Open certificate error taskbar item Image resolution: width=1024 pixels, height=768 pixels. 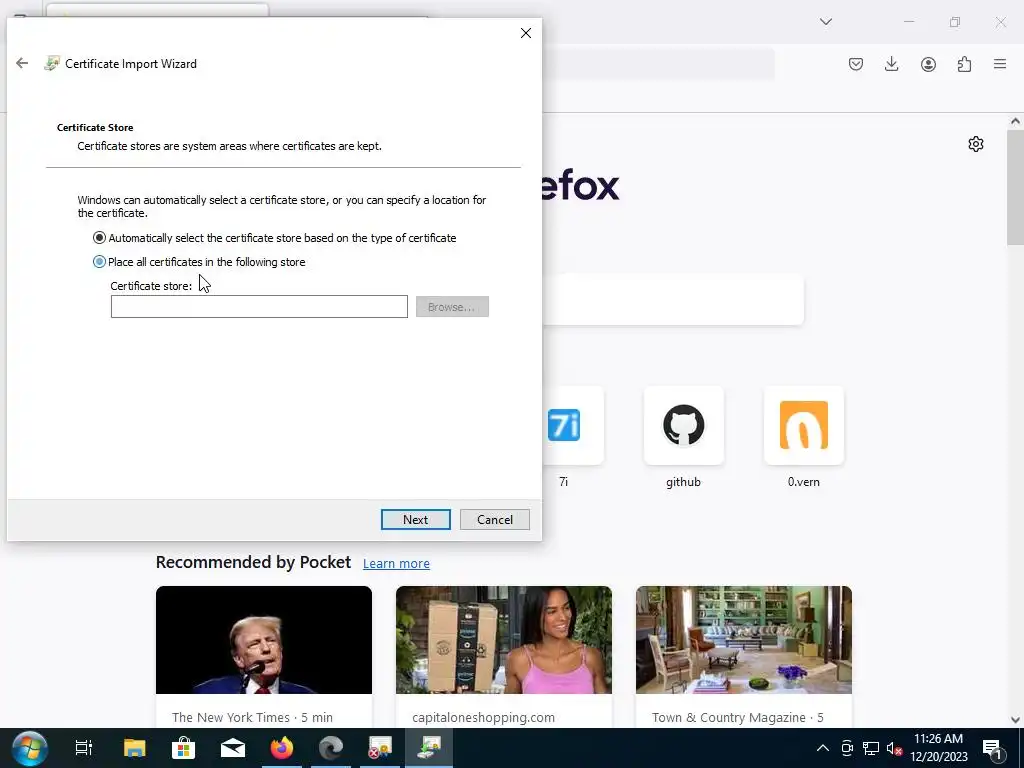tap(379, 748)
